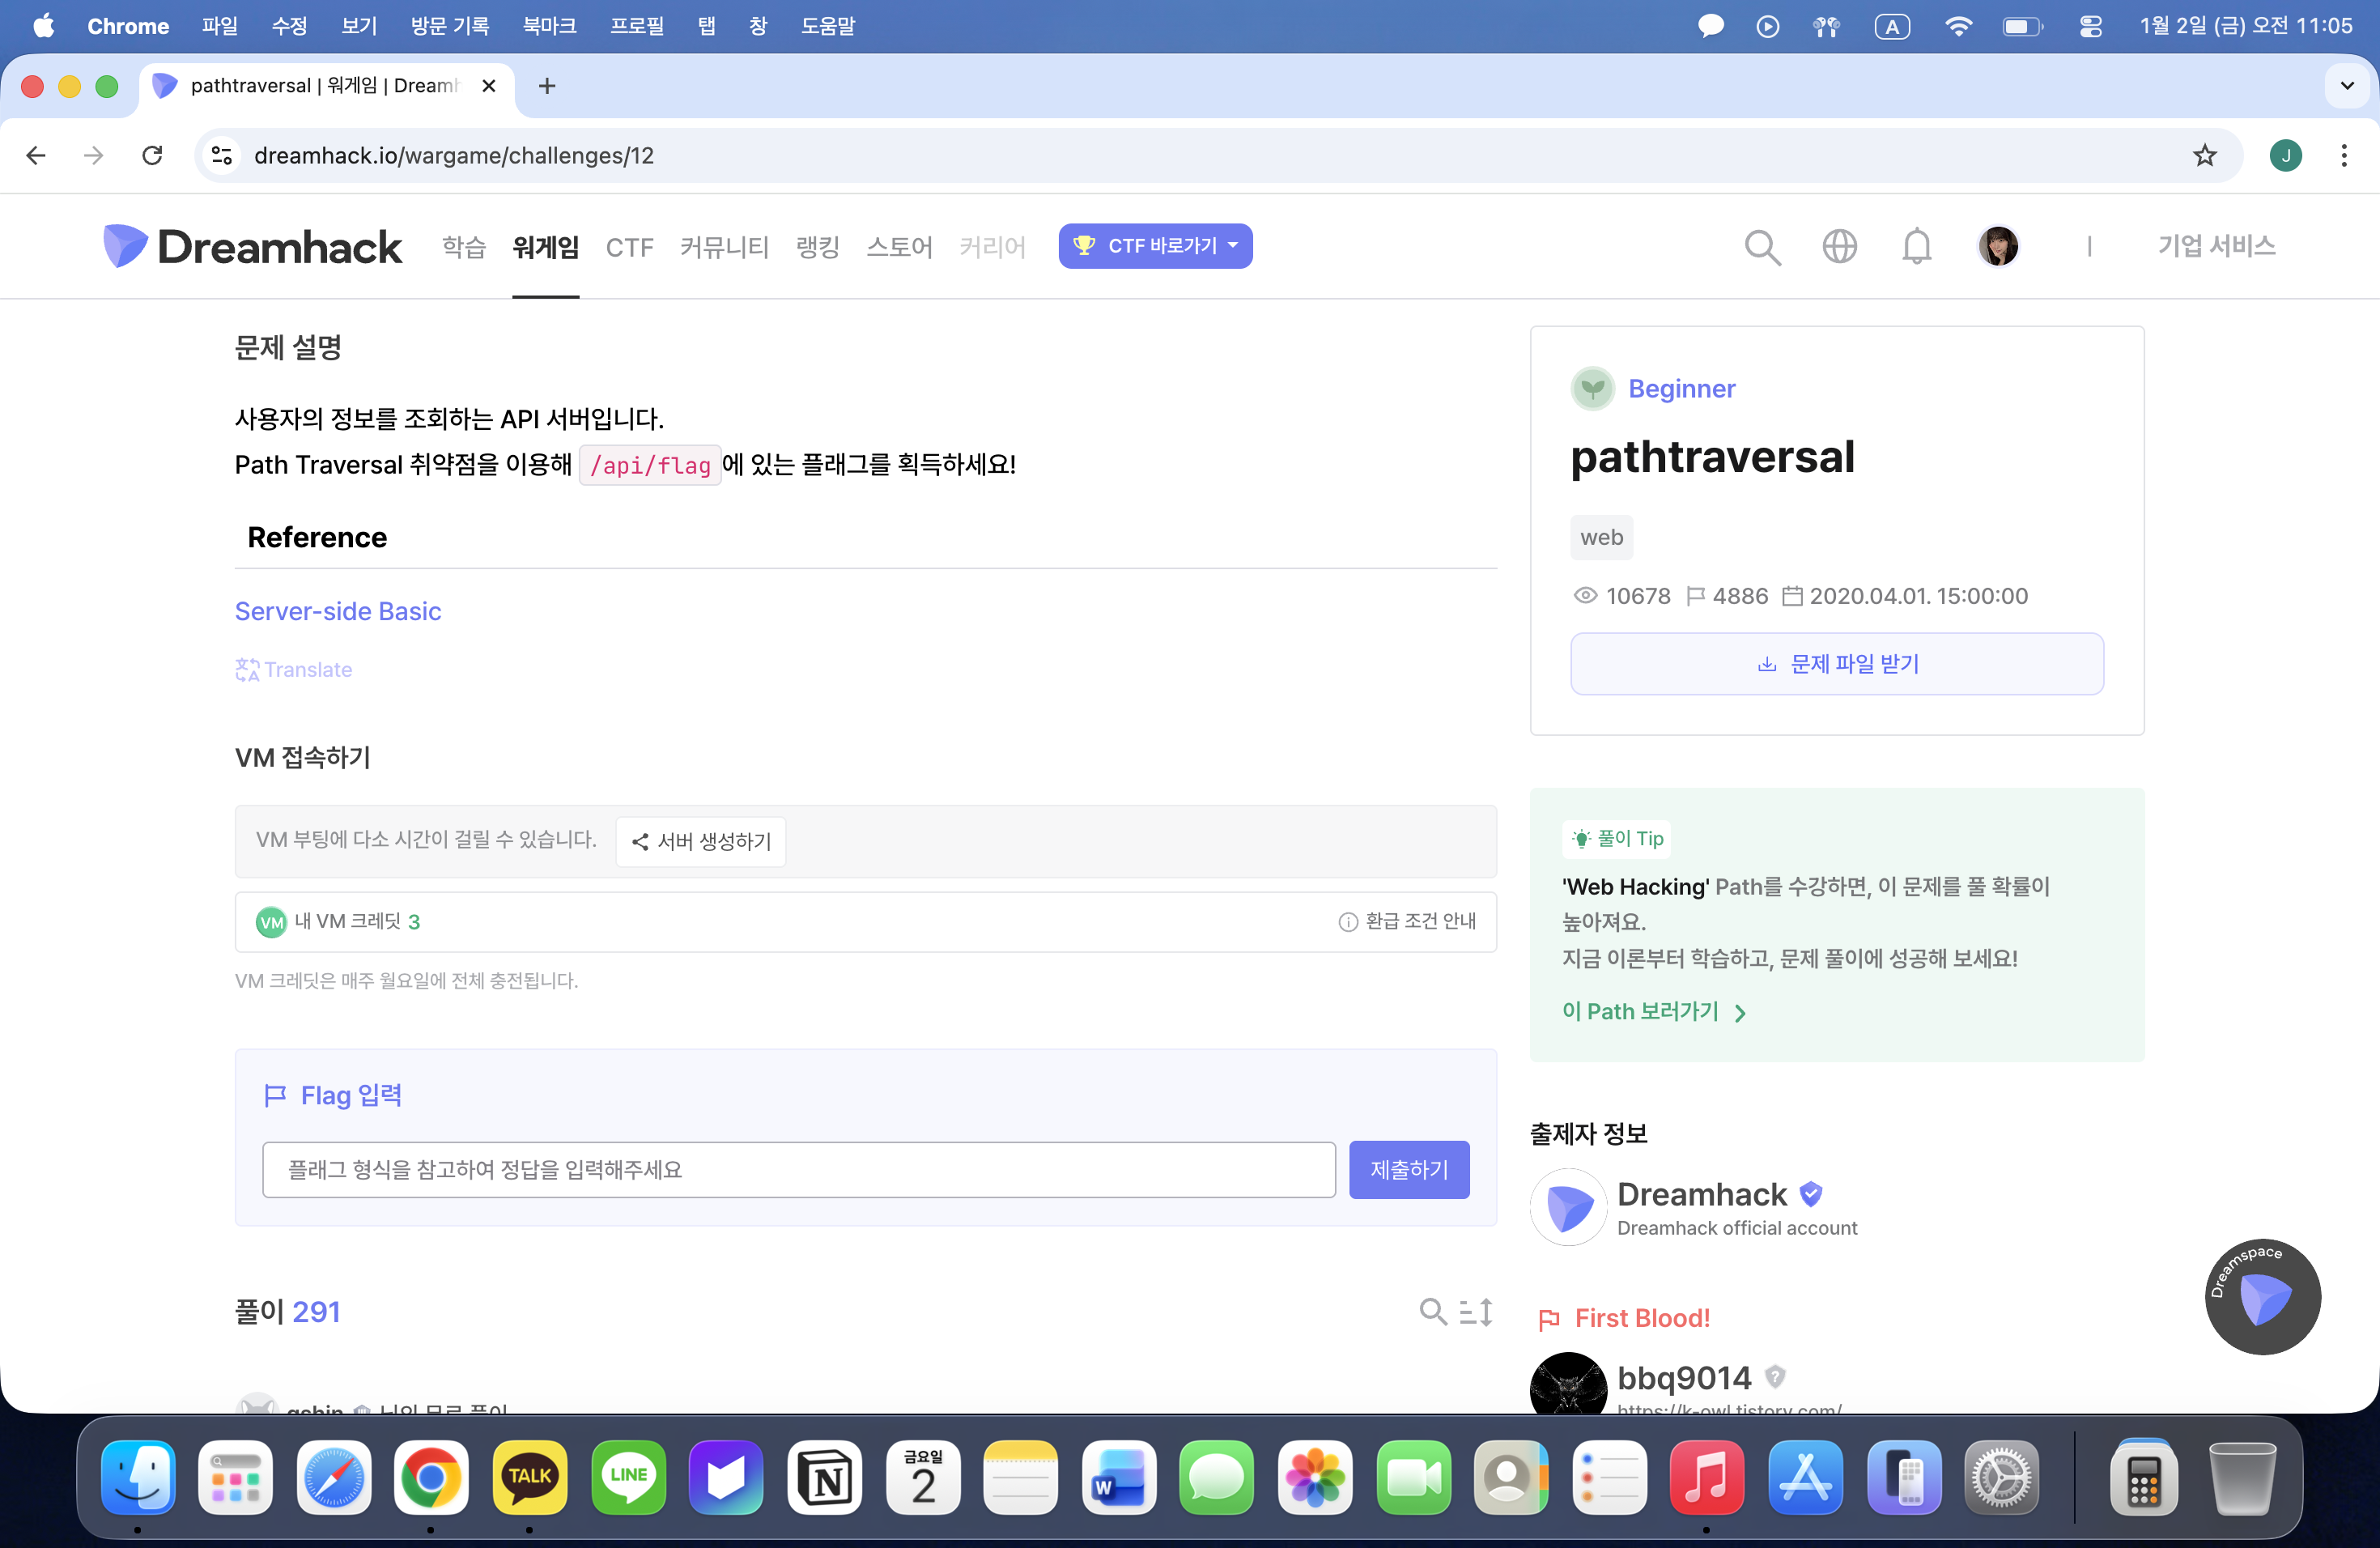Screen dimensions: 2380x1548
Task: Click the Flag input field
Action: point(798,1169)
